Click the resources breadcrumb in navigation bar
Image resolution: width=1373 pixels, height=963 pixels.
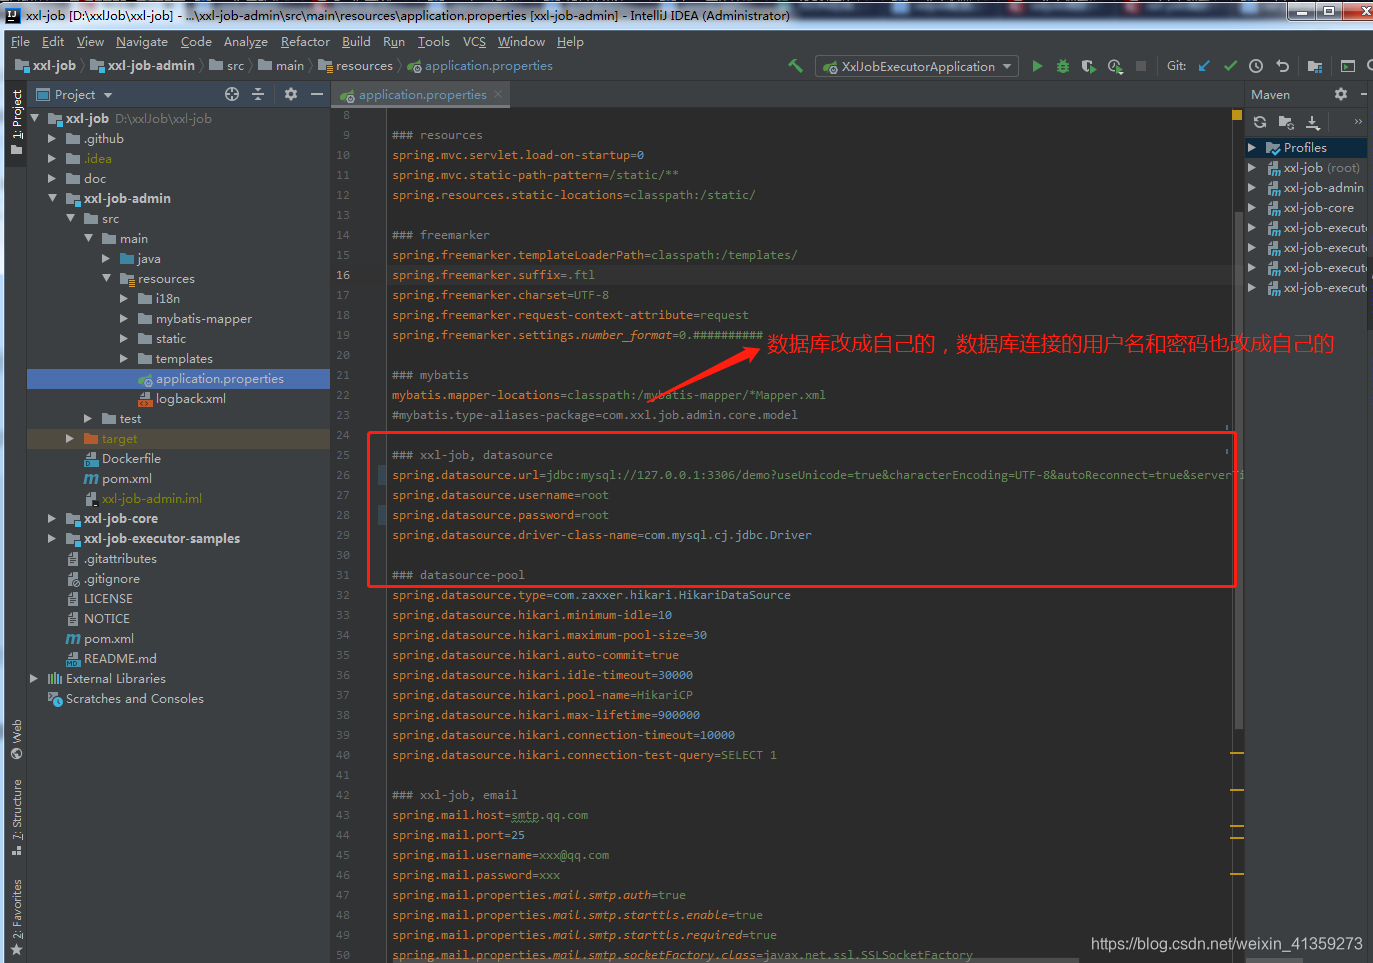point(356,66)
